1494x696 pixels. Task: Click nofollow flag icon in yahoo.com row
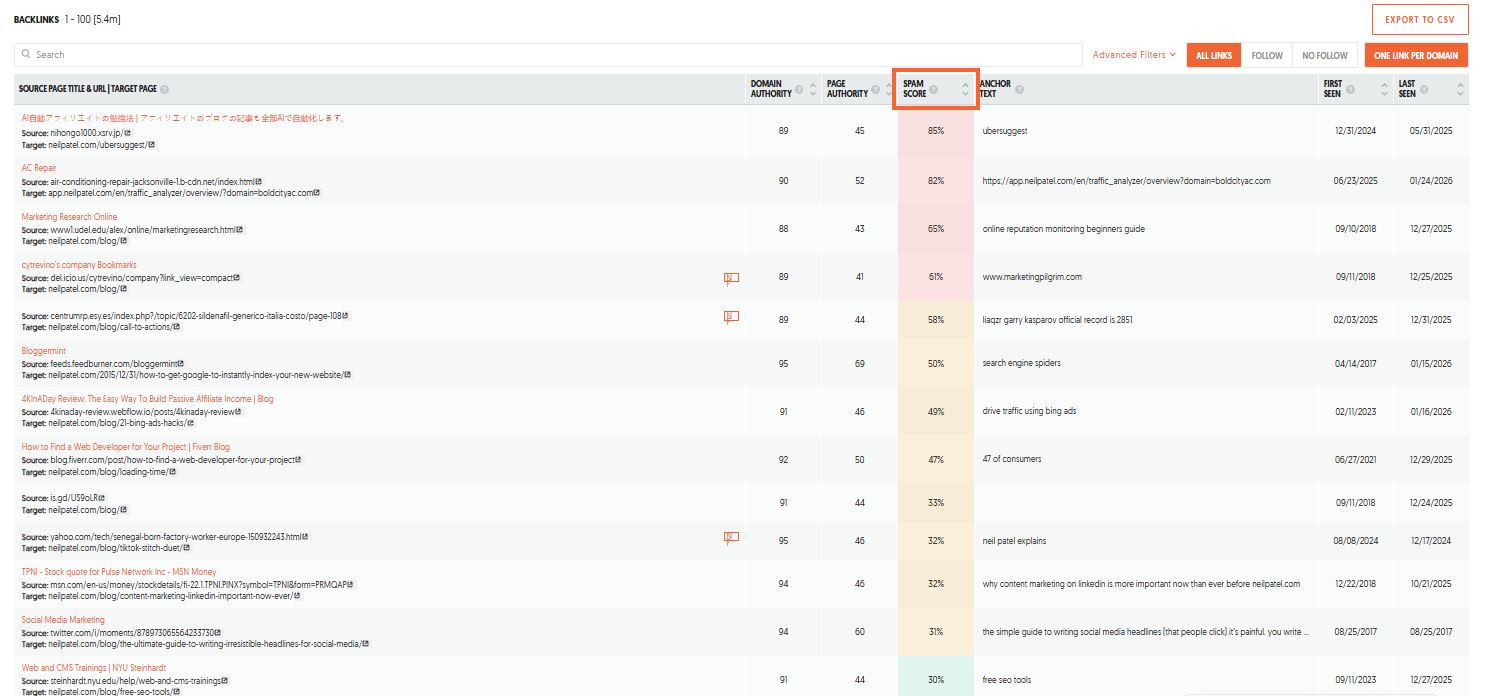point(731,538)
